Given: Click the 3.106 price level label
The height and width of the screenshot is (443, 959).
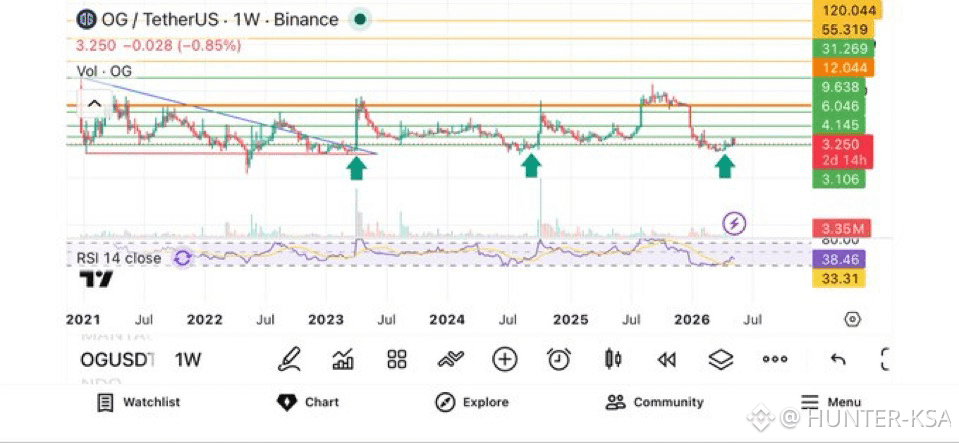Looking at the screenshot, I should click(x=840, y=179).
